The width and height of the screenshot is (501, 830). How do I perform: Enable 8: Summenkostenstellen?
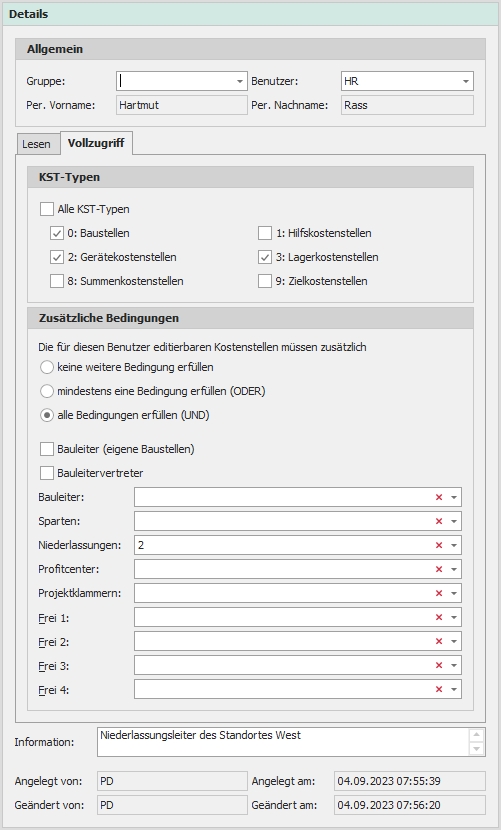click(57, 281)
